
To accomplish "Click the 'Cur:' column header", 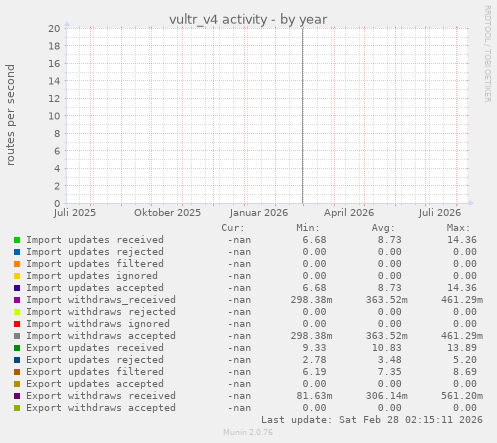I will pos(233,228).
